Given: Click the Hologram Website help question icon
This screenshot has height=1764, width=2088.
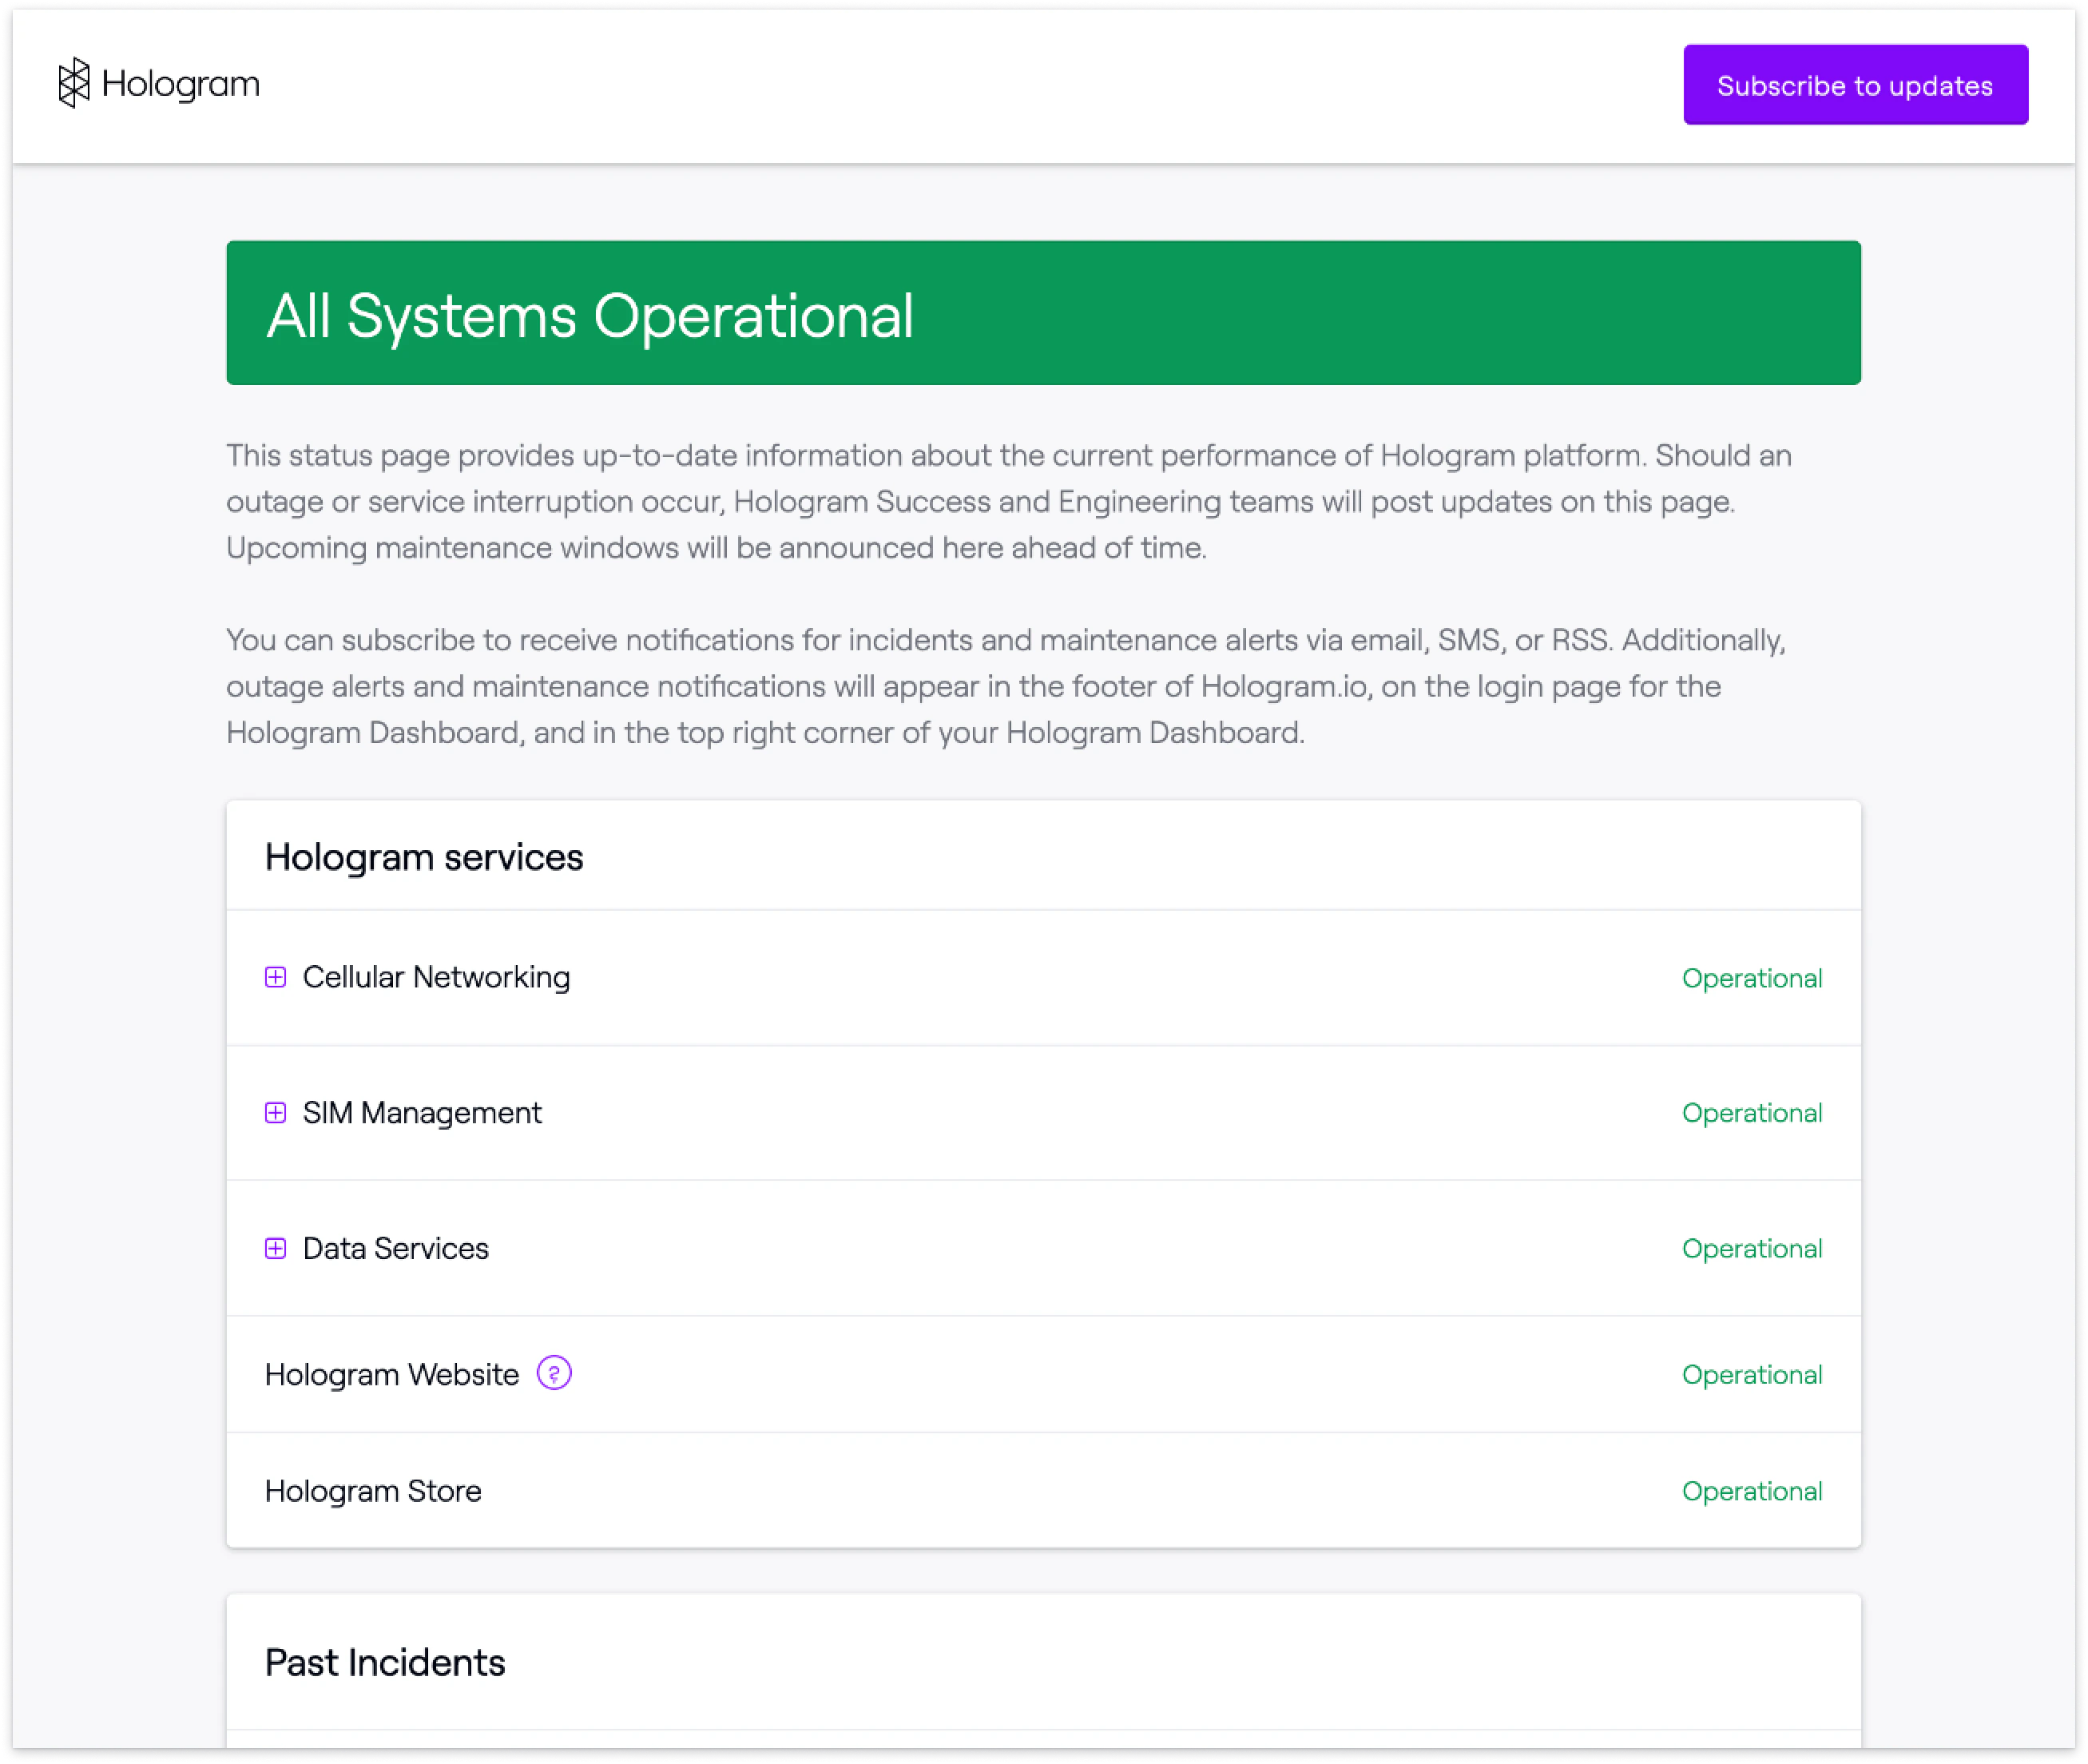Looking at the screenshot, I should [554, 1374].
